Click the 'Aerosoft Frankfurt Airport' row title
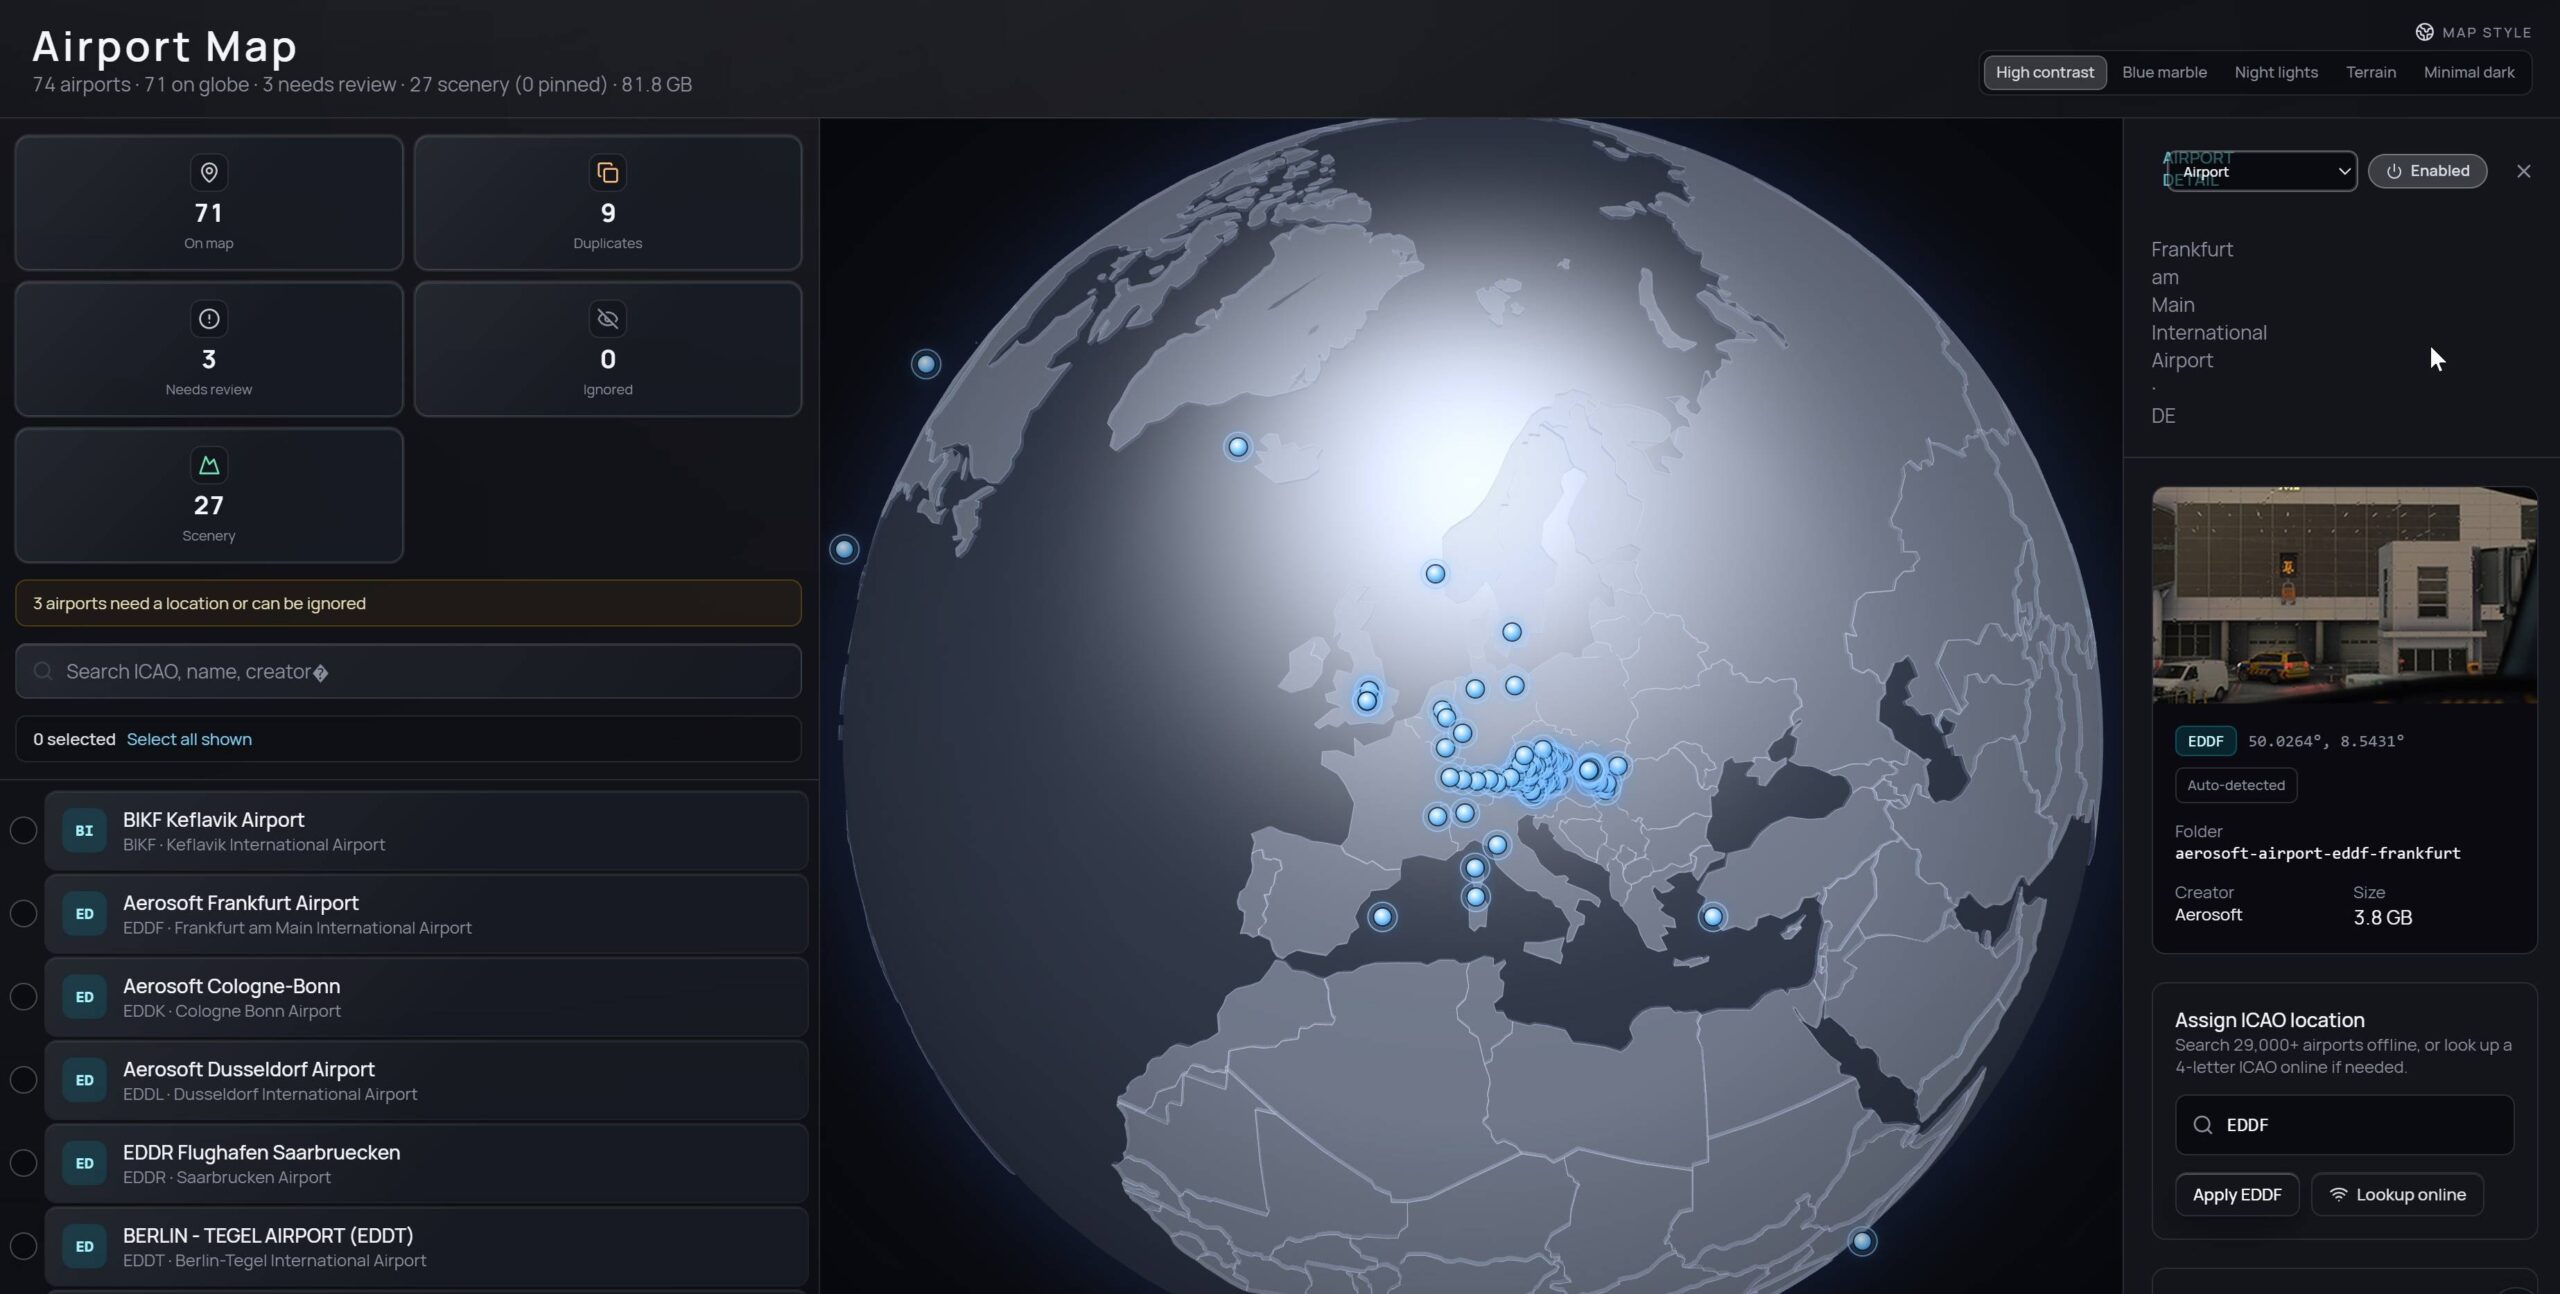 pos(241,903)
